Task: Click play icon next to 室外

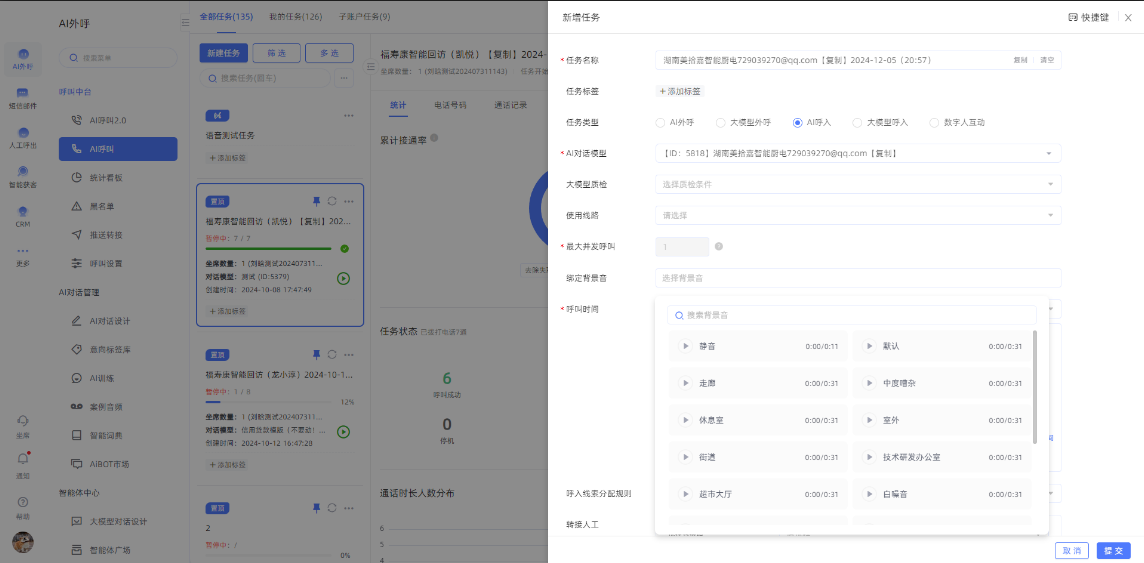Action: pos(869,420)
